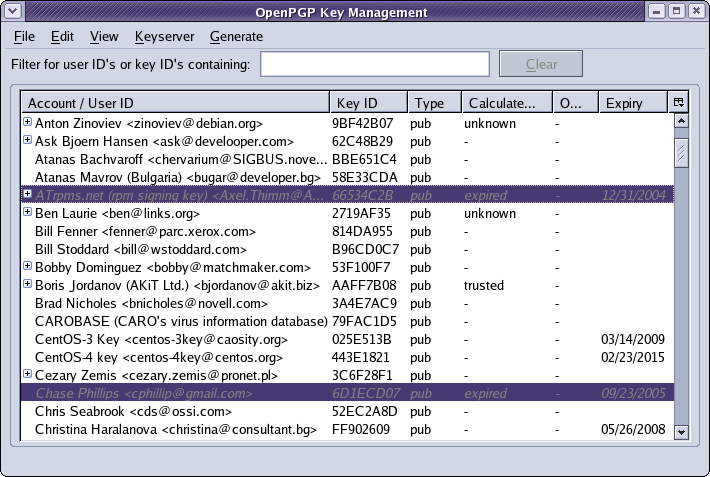710x477 pixels.
Task: Maximize the OpenPGP Key Management window
Action: (676, 11)
